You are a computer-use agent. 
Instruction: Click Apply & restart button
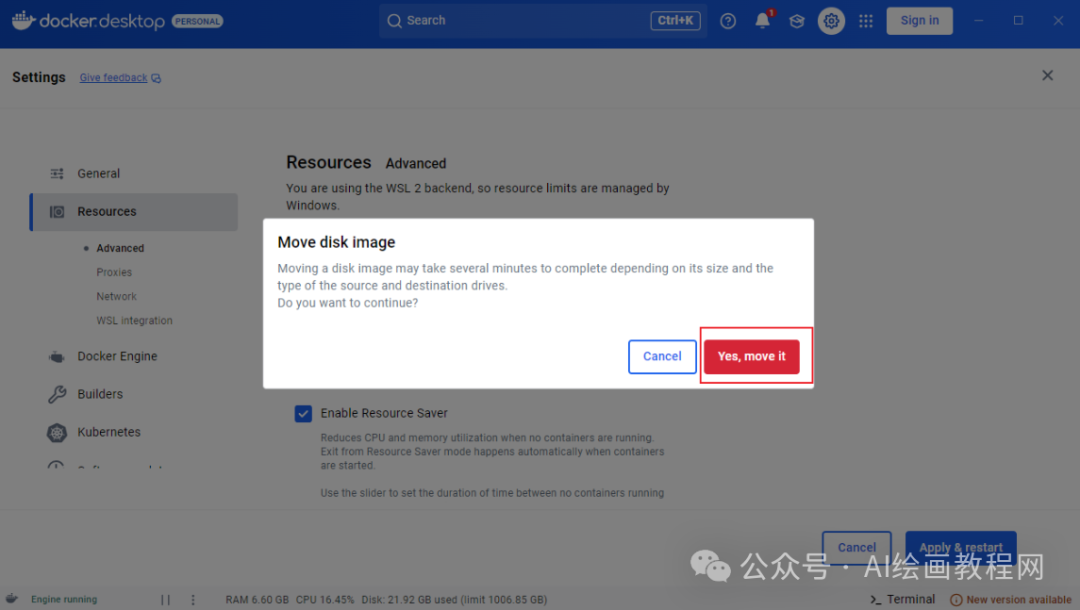tap(961, 547)
